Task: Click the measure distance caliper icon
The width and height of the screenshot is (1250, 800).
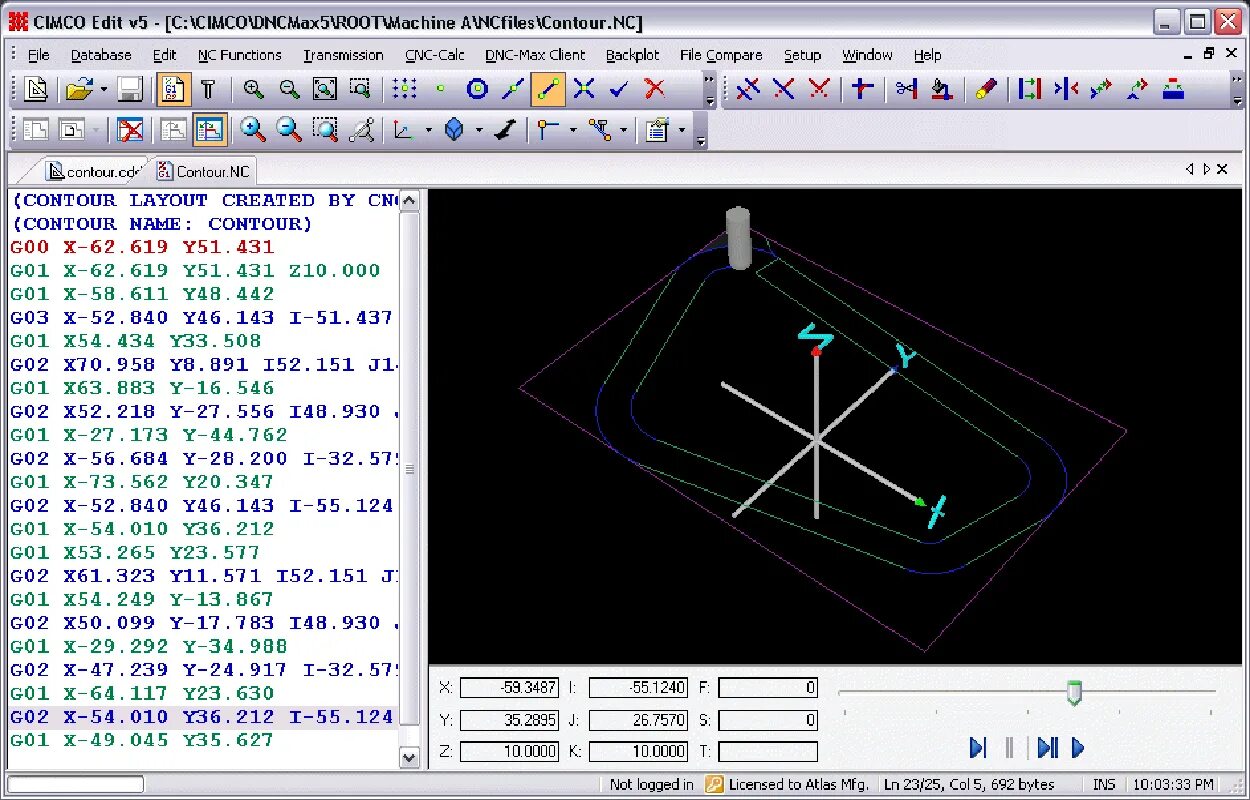Action: coord(361,130)
